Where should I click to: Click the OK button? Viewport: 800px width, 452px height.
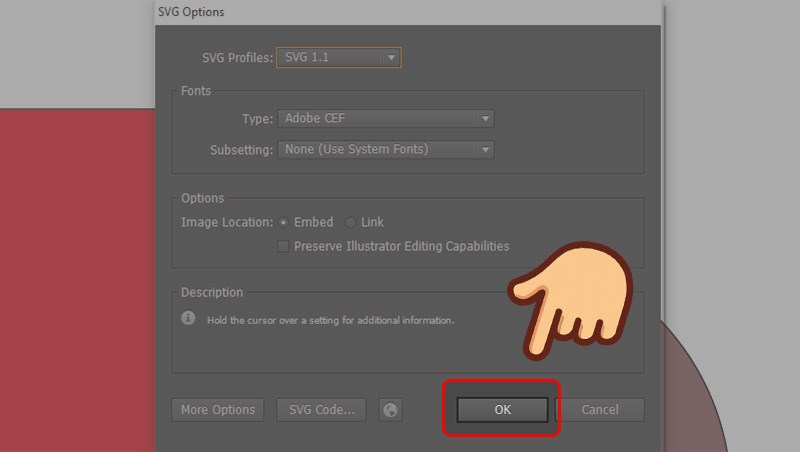502,410
